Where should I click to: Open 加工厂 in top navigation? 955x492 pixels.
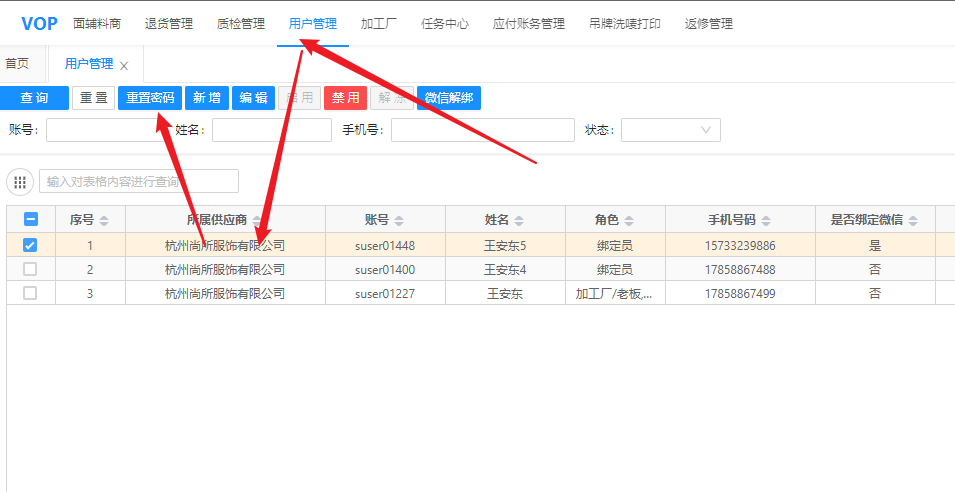tap(378, 24)
